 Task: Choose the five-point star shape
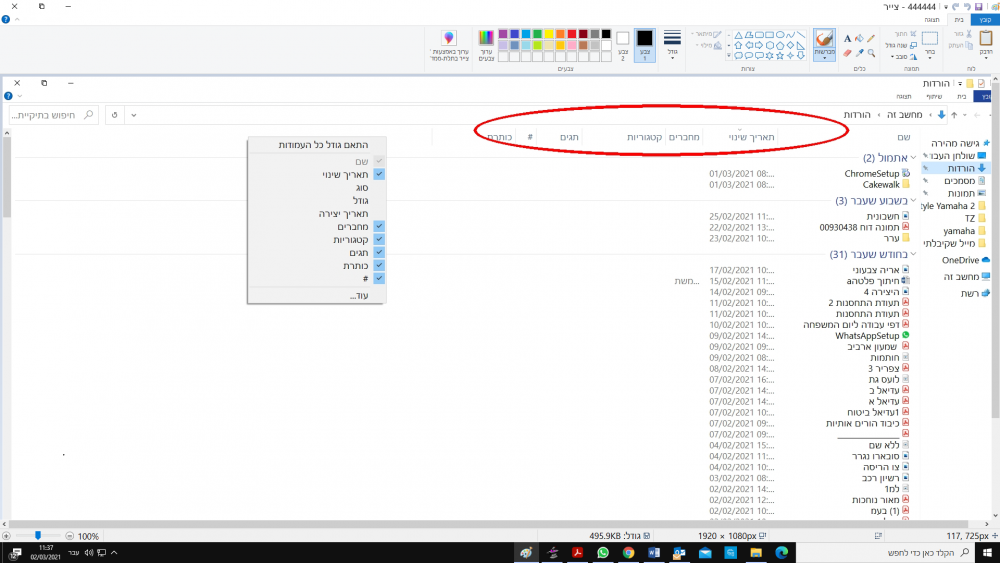pos(780,56)
